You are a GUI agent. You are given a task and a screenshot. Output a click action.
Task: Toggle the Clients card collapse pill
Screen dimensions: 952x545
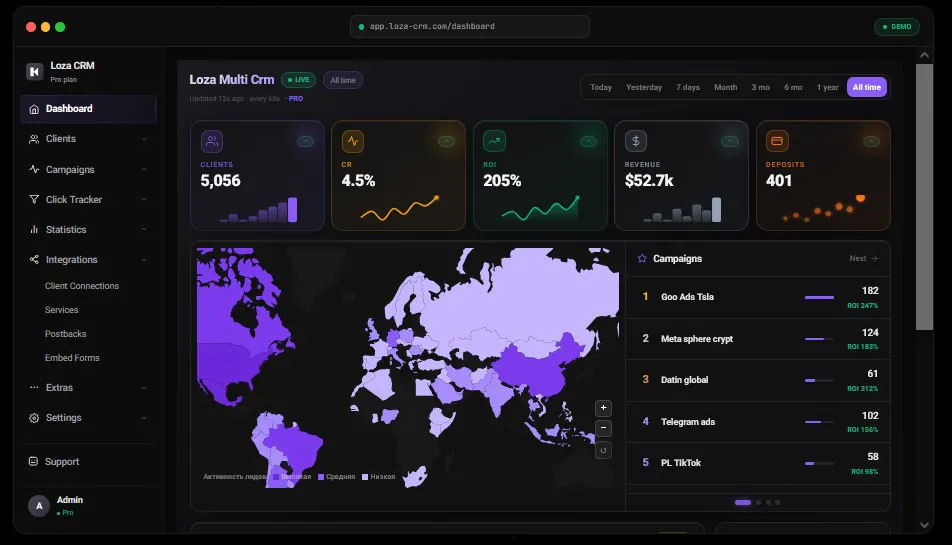click(305, 141)
